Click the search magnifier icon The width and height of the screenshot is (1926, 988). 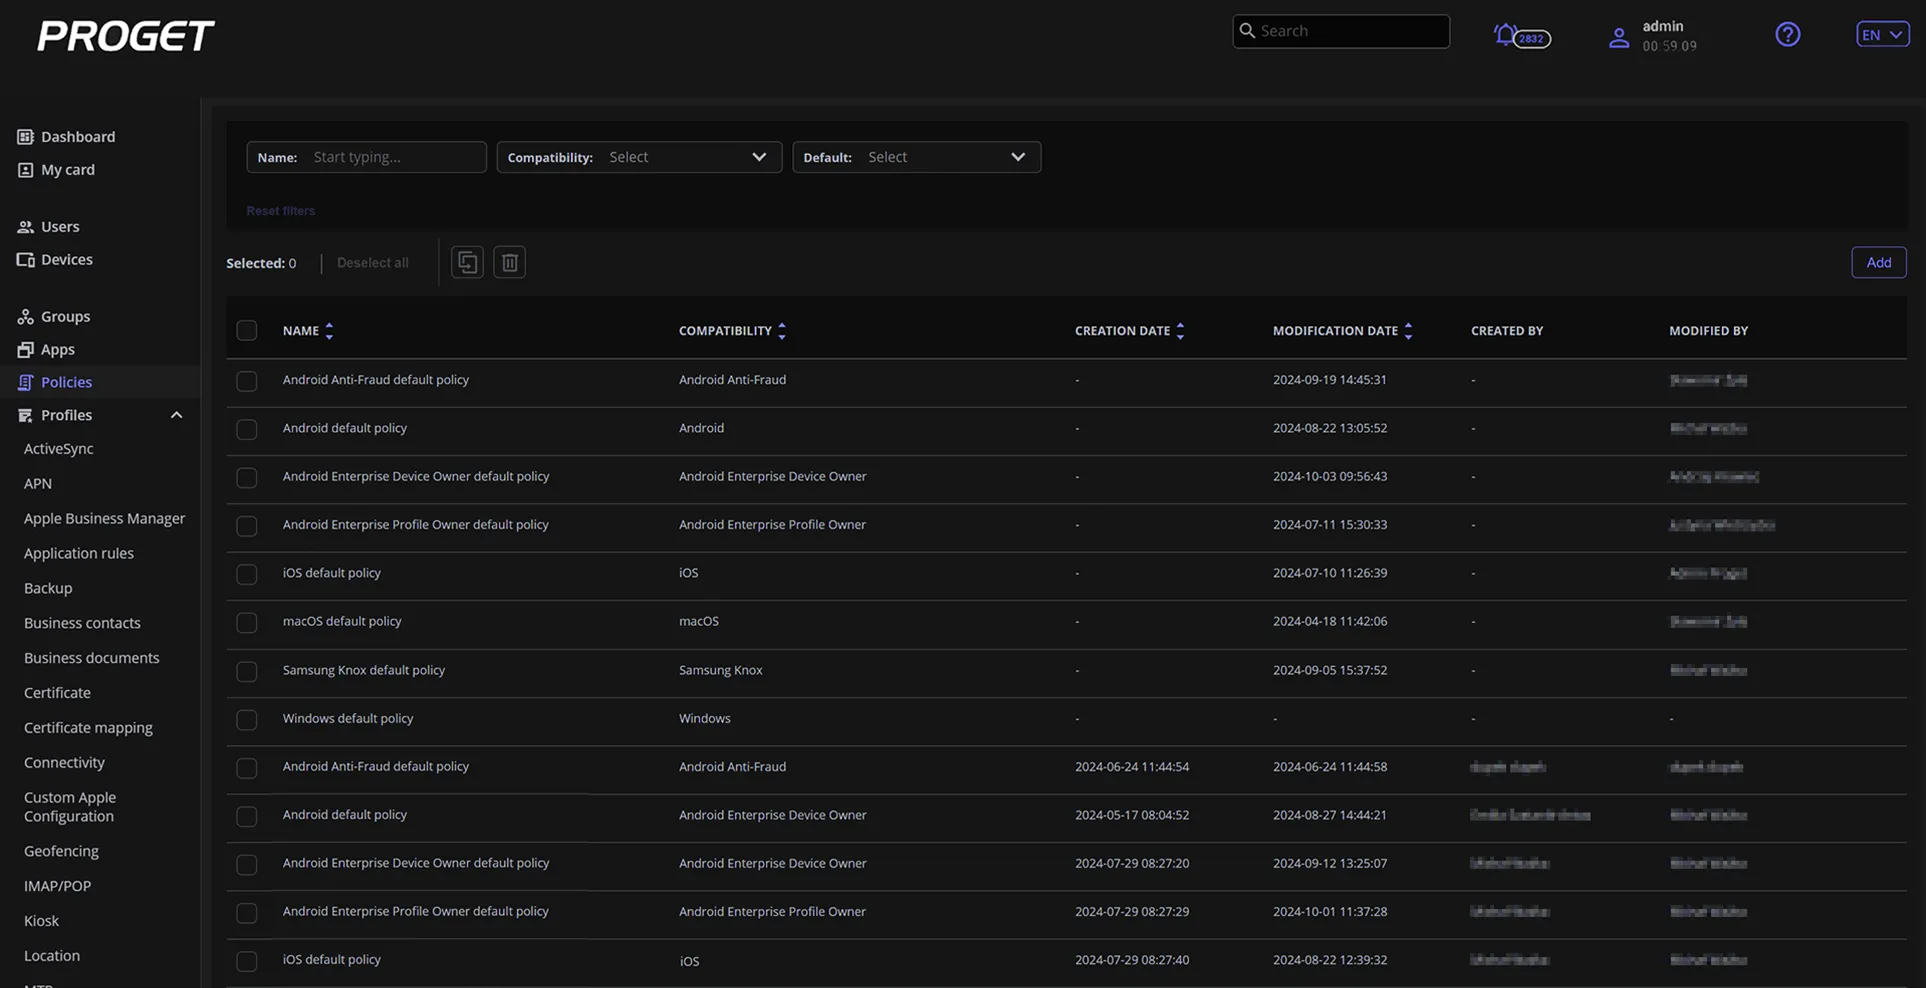pos(1247,31)
